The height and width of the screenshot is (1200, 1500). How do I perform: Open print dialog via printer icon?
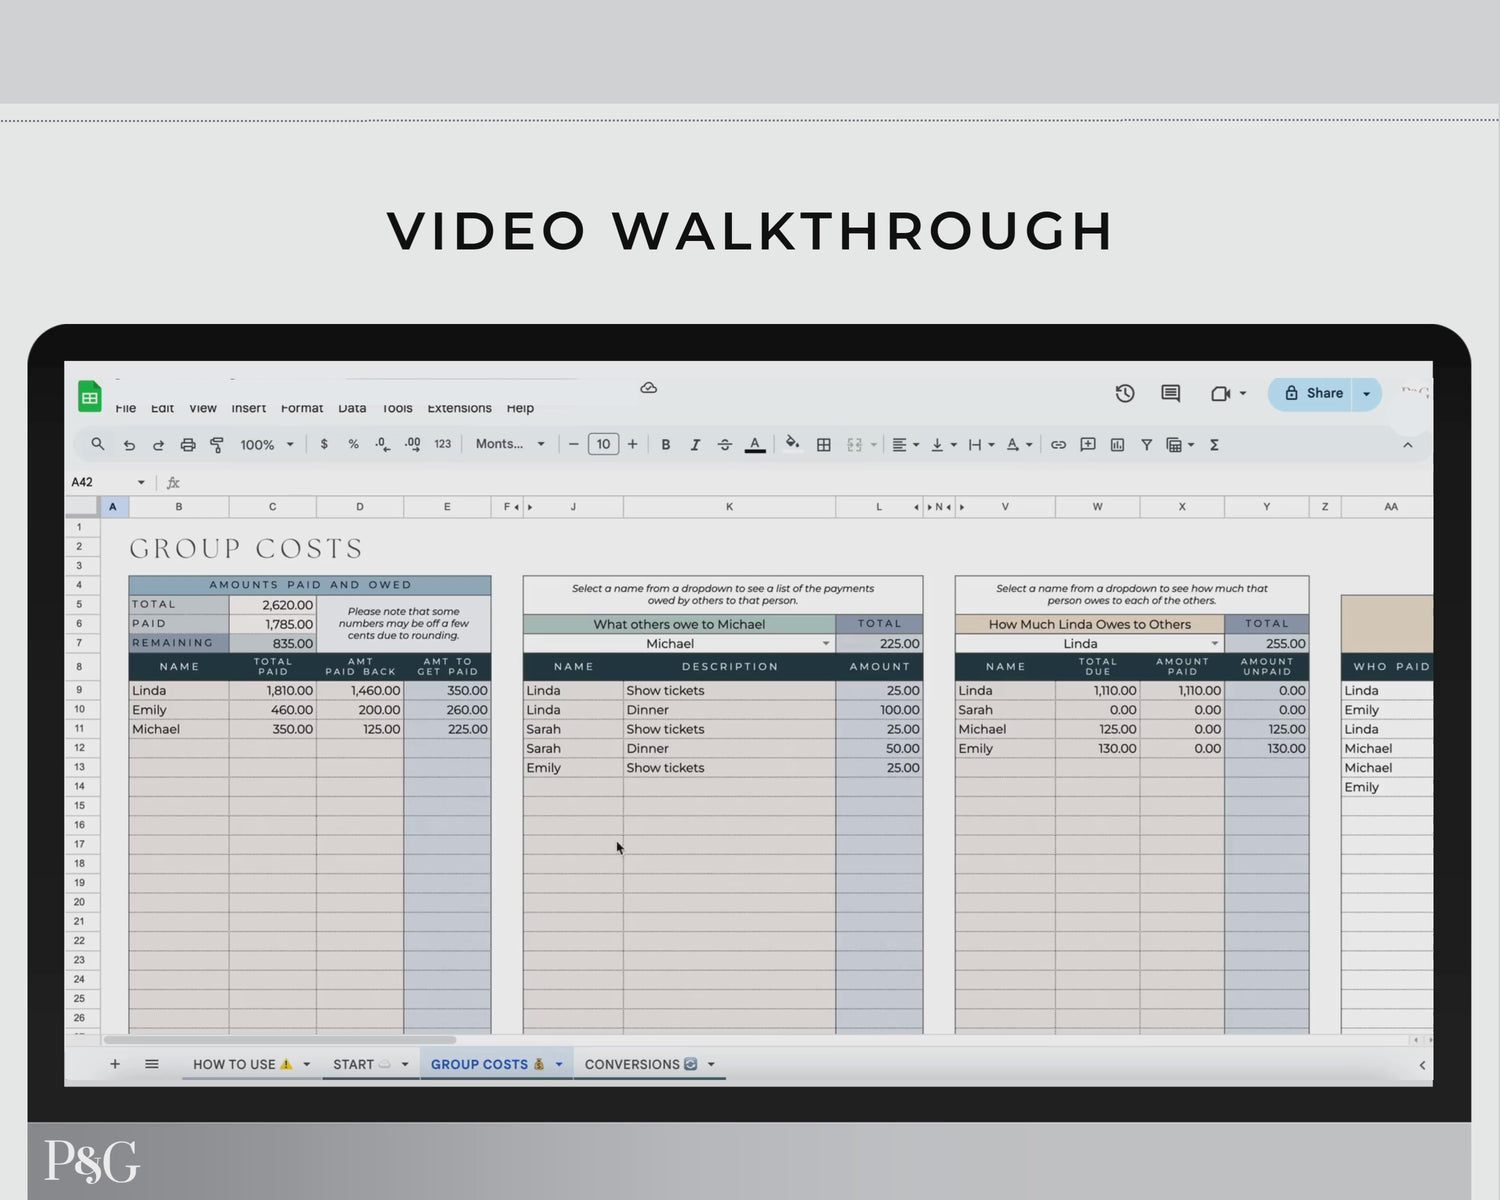tap(188, 445)
